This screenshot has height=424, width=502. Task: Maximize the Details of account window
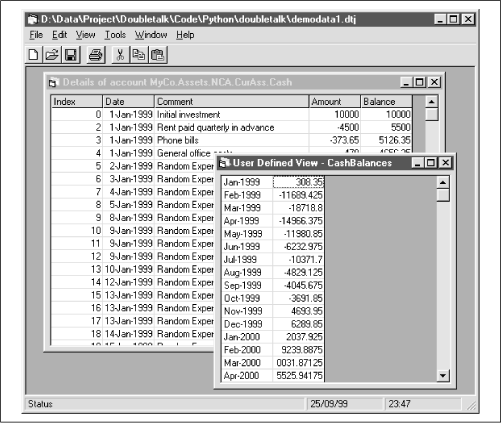pyautogui.click(x=419, y=82)
